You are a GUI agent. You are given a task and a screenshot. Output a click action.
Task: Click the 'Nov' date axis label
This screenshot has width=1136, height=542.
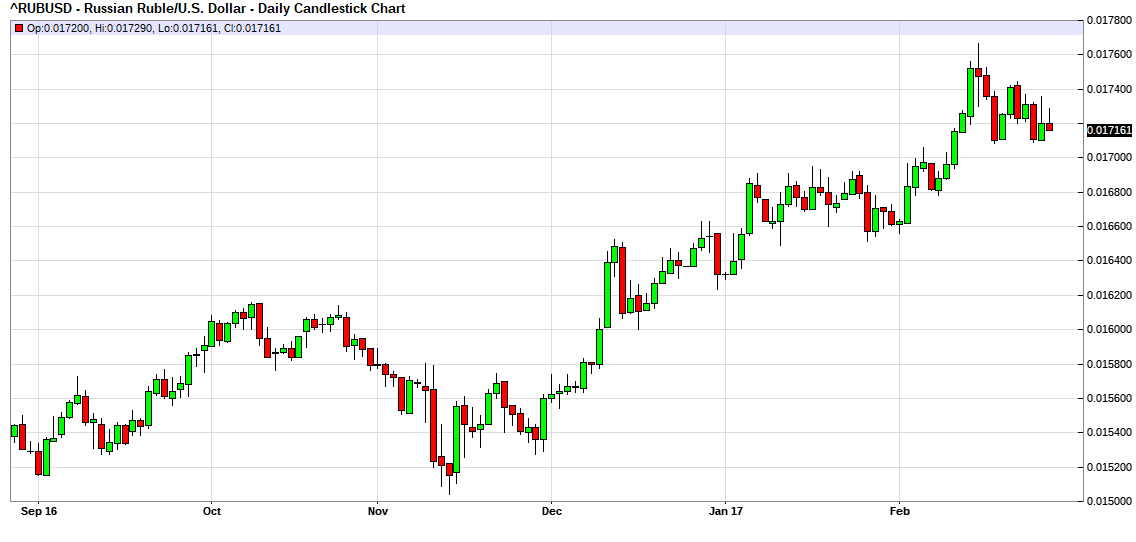tap(377, 512)
